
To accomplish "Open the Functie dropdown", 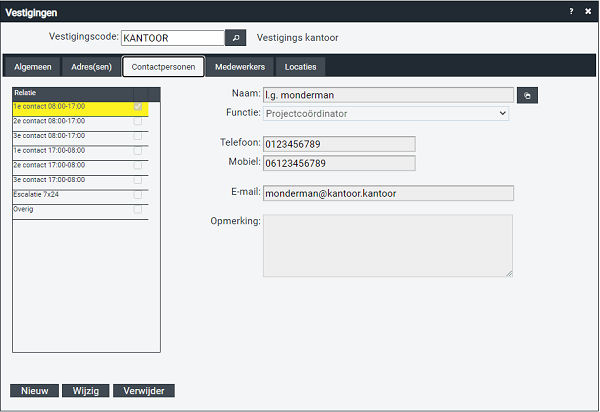I will click(386, 114).
